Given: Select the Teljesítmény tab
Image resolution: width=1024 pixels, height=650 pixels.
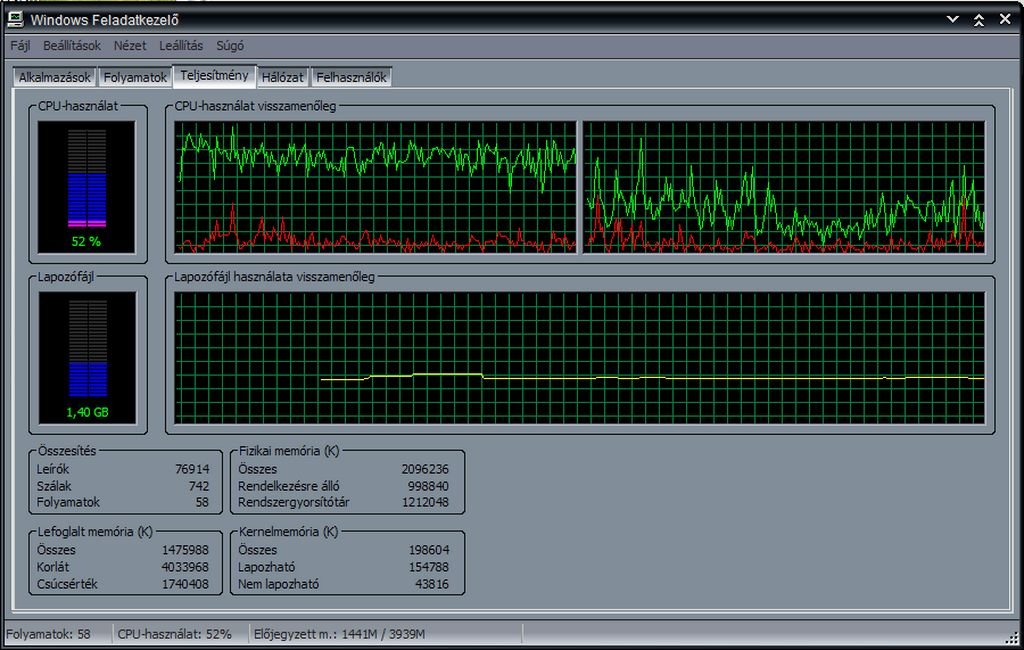Looking at the screenshot, I should pos(214,75).
